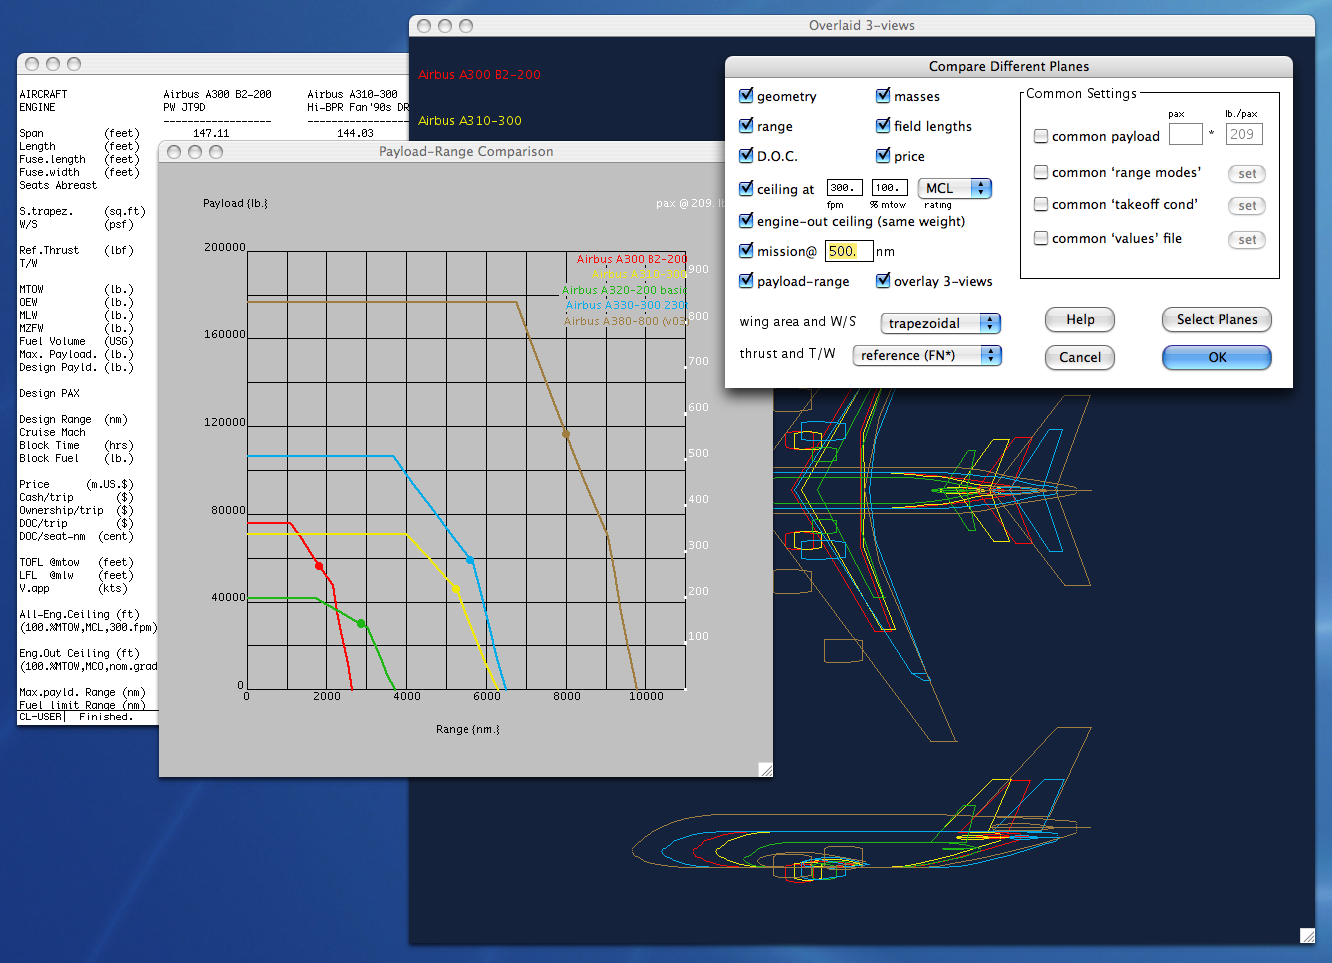This screenshot has width=1332, height=963.
Task: Click the yellow A310-300 design point marker
Action: pyautogui.click(x=457, y=590)
